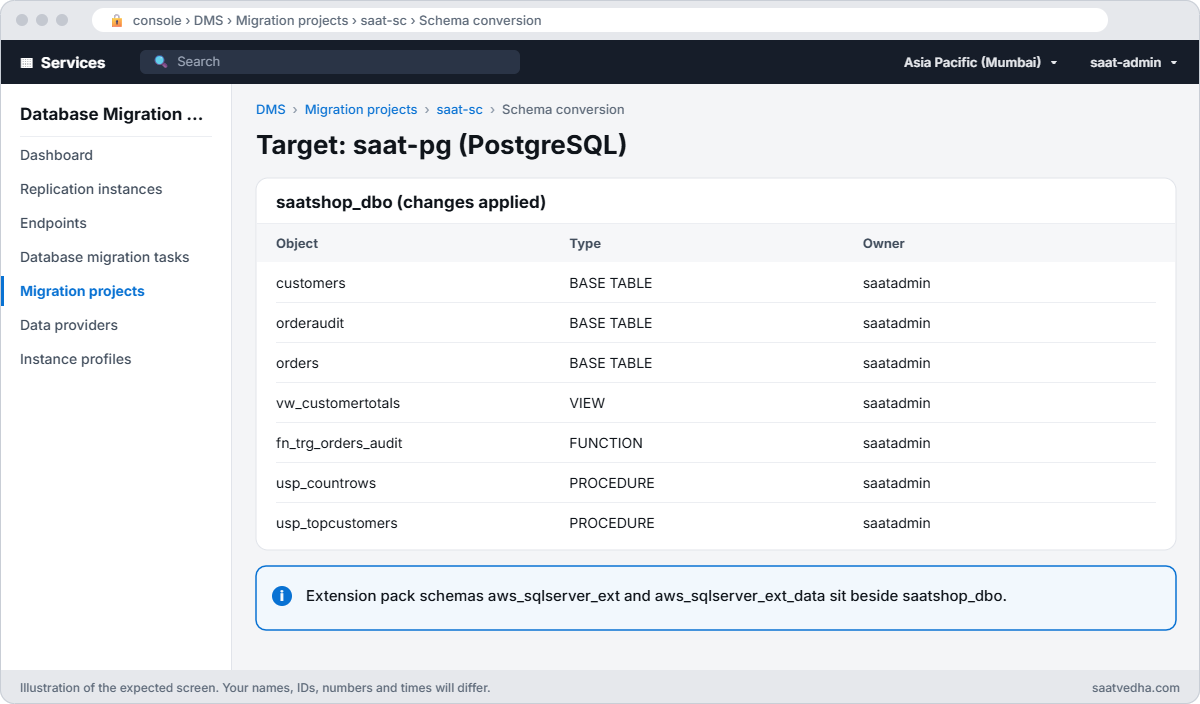The image size is (1200, 704).
Task: Open the Asia Pacific (Mumbai) region dropdown
Action: coord(981,62)
